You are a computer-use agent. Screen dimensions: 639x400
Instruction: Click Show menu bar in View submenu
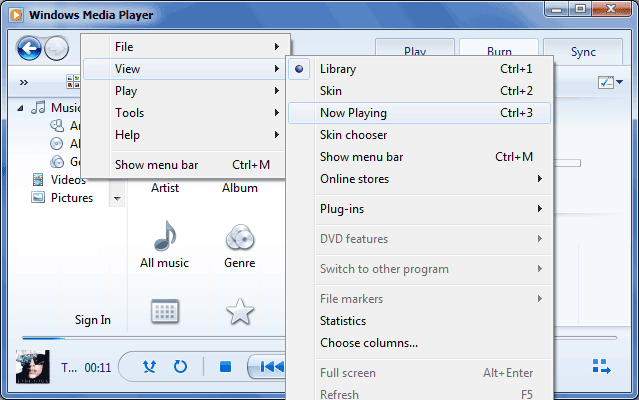coord(419,157)
